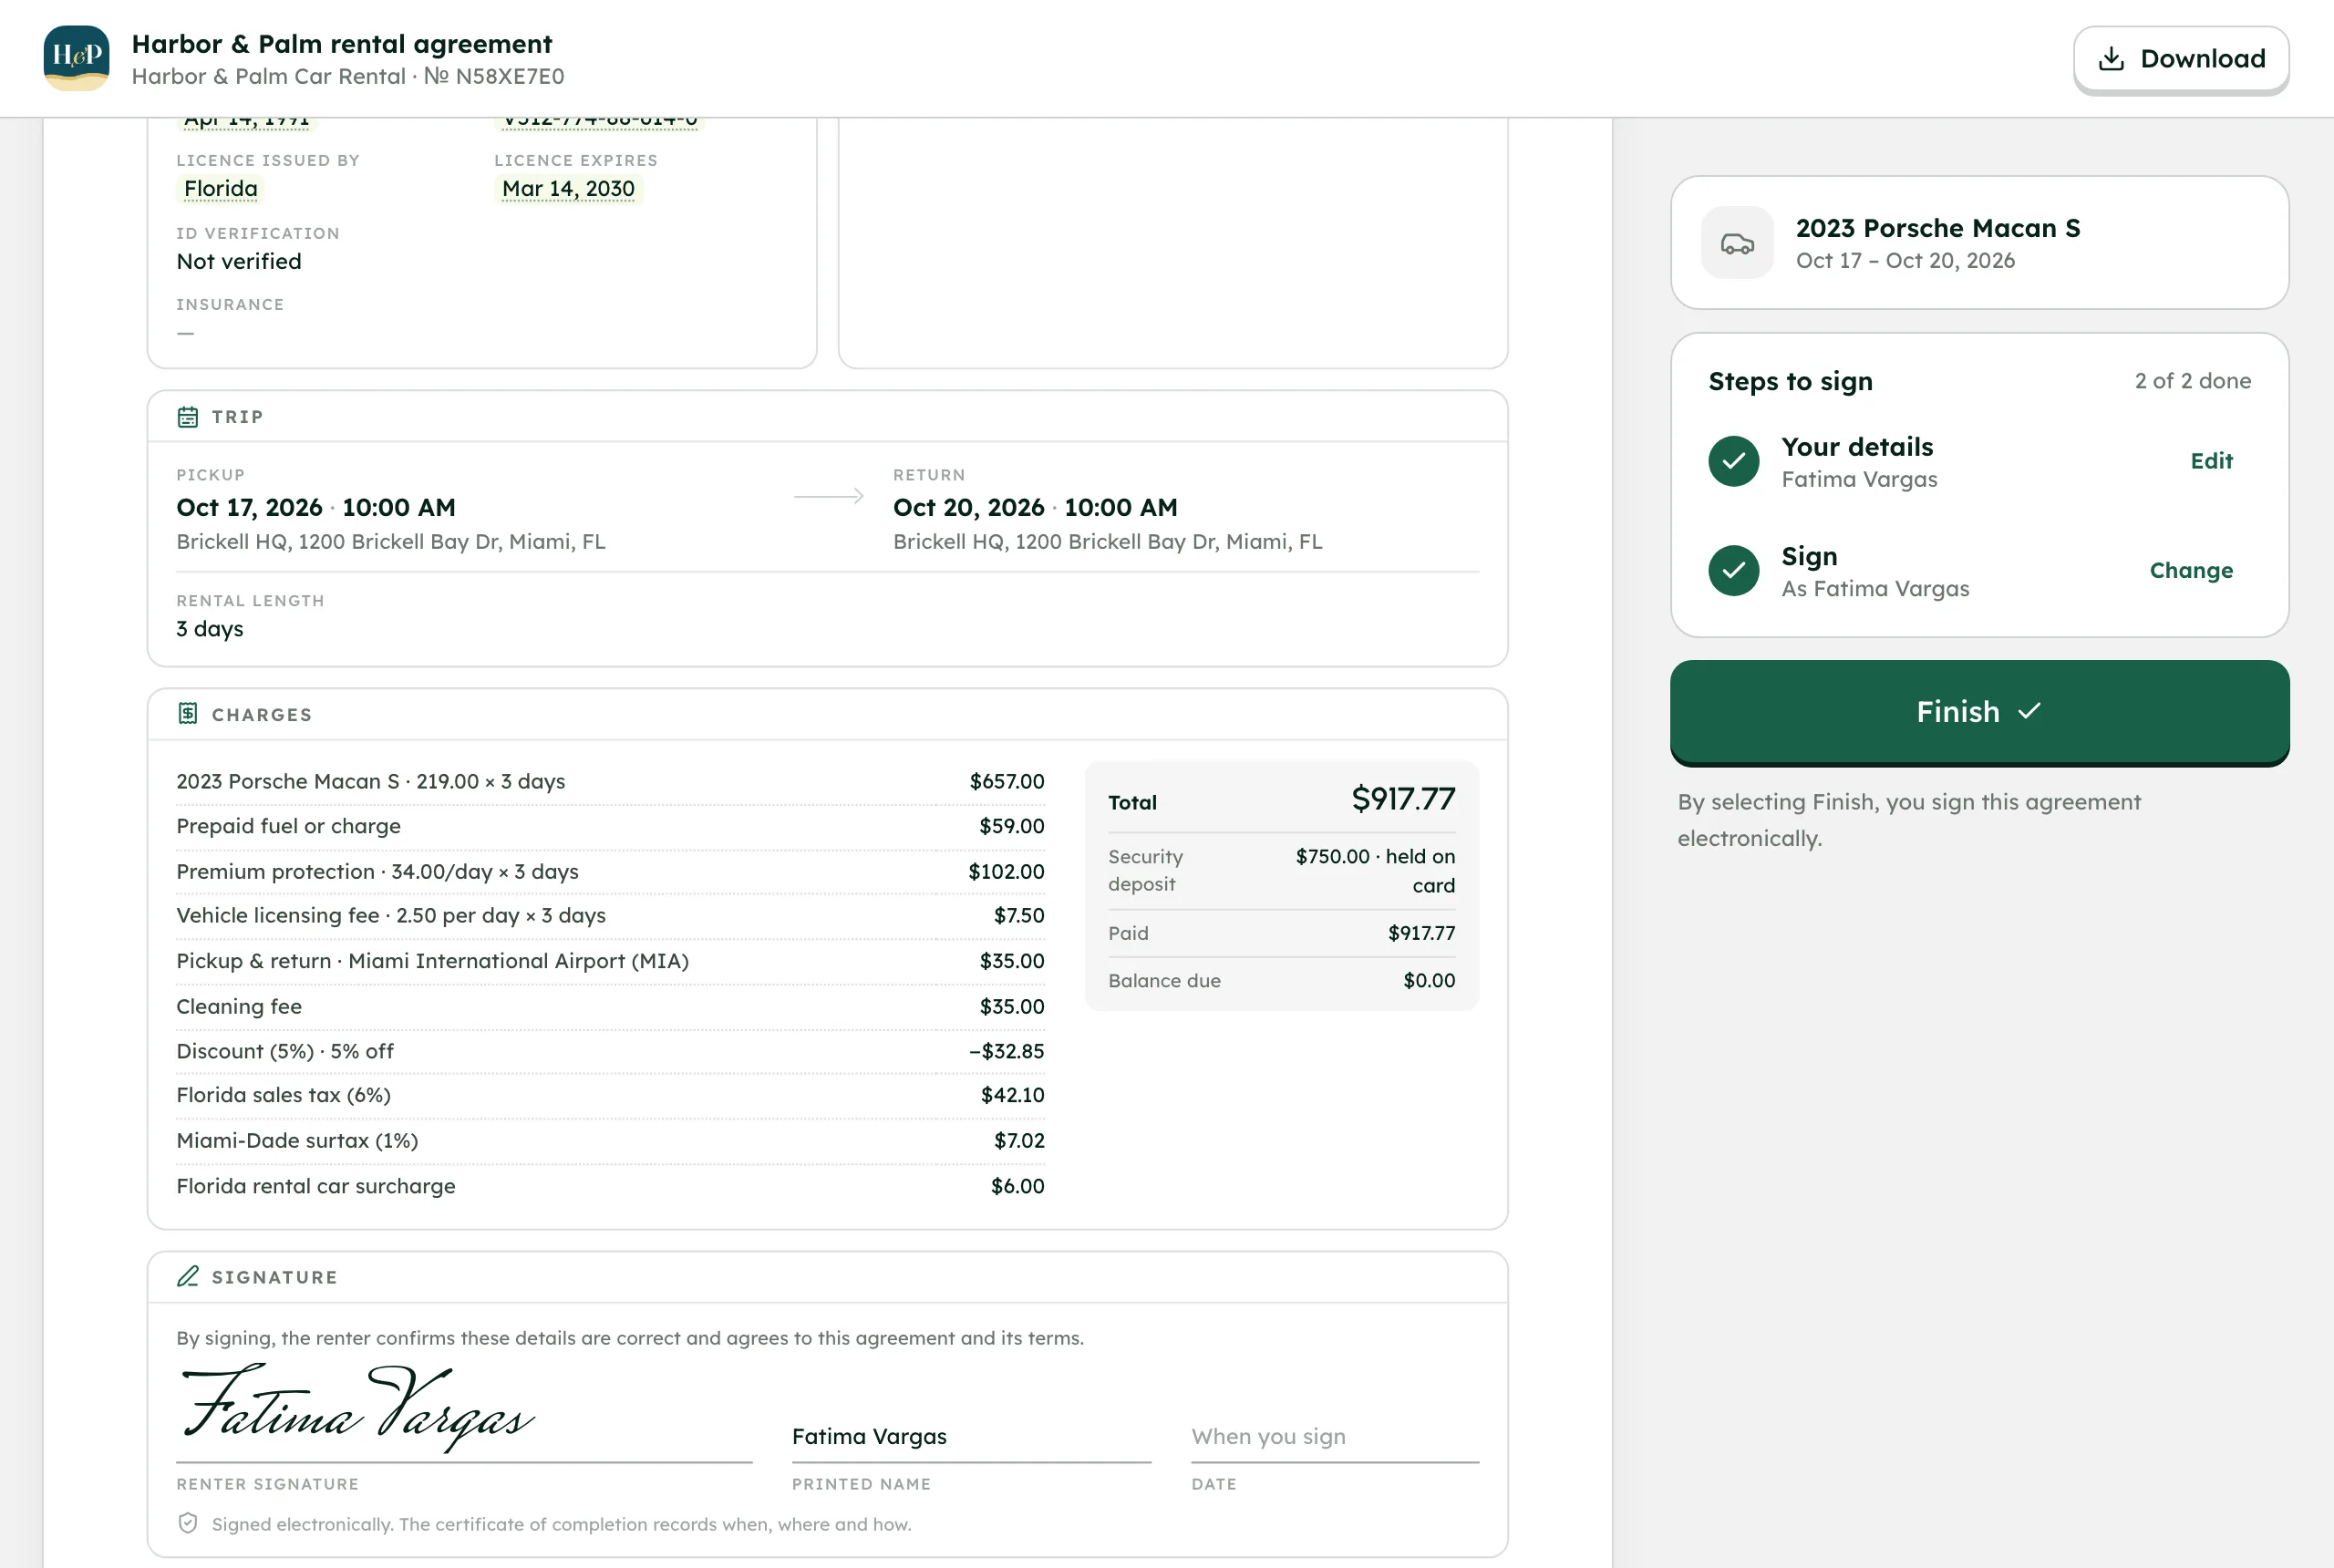Click the arrow between pickup and return
This screenshot has height=1568, width=2334.
point(829,496)
